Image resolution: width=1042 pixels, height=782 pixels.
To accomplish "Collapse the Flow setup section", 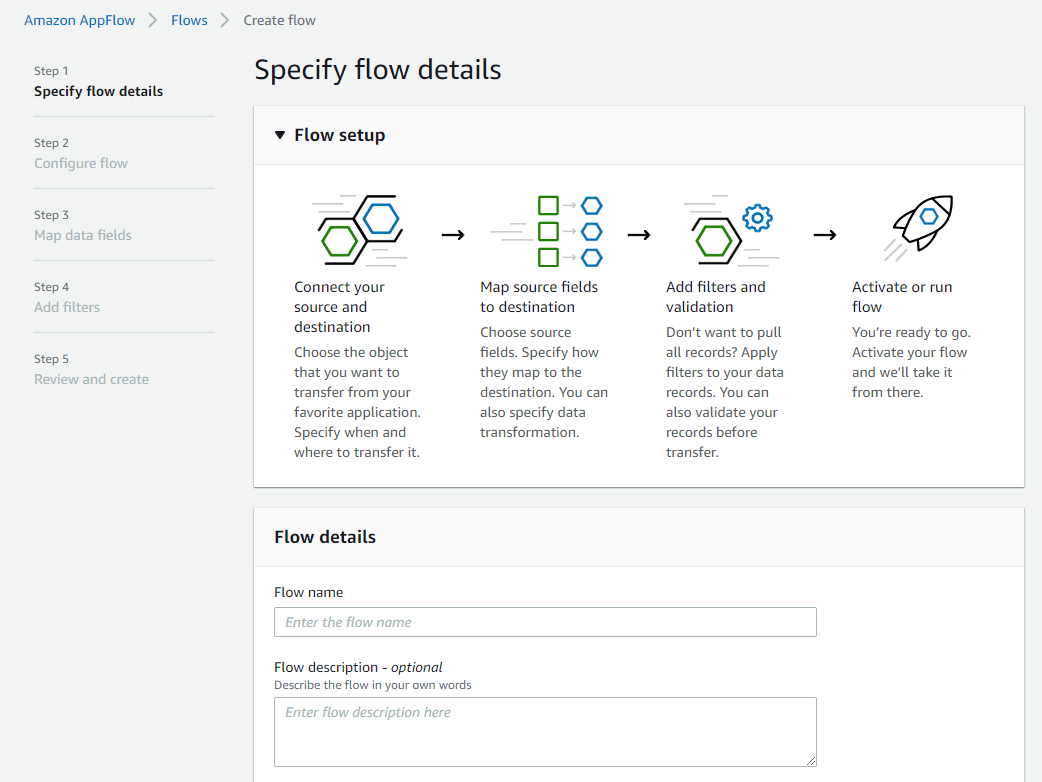I will [280, 135].
